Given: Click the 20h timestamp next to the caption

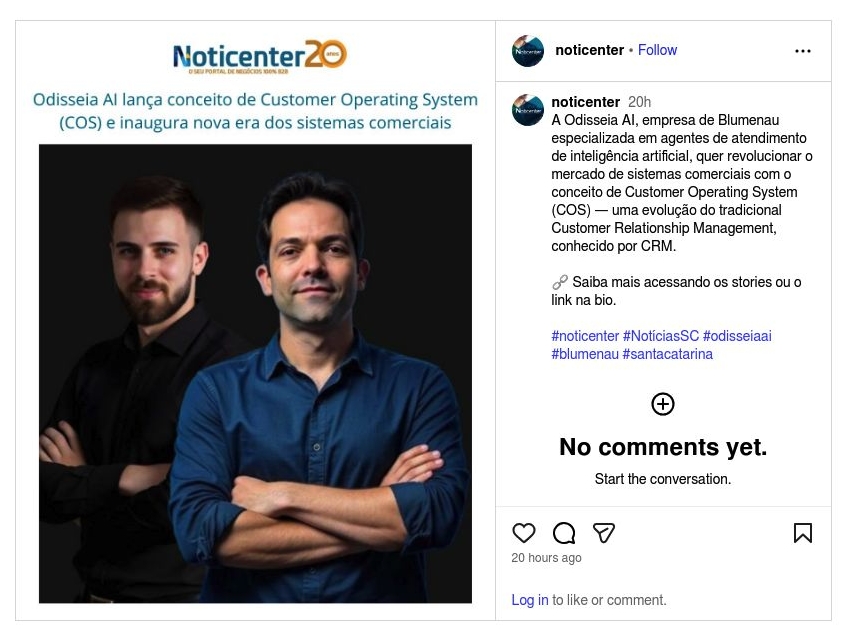Looking at the screenshot, I should pyautogui.click(x=639, y=102).
